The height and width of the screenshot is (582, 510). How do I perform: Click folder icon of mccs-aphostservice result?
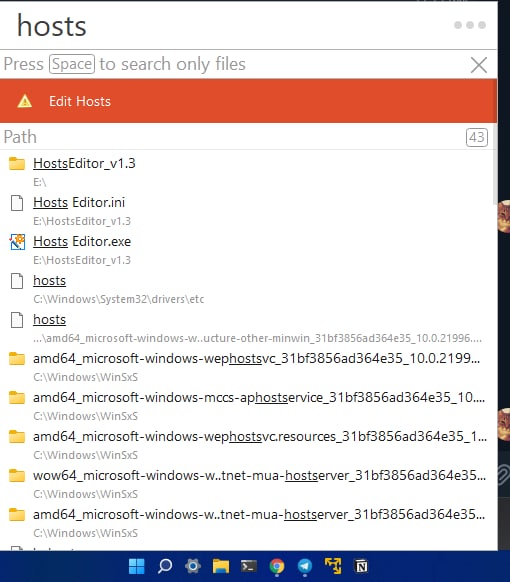17,398
